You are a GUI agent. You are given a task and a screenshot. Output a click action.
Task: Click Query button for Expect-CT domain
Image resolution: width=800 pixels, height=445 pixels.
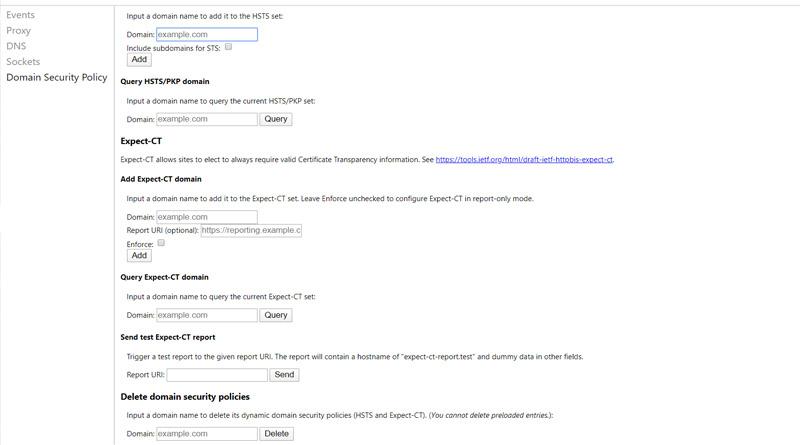[x=275, y=315]
